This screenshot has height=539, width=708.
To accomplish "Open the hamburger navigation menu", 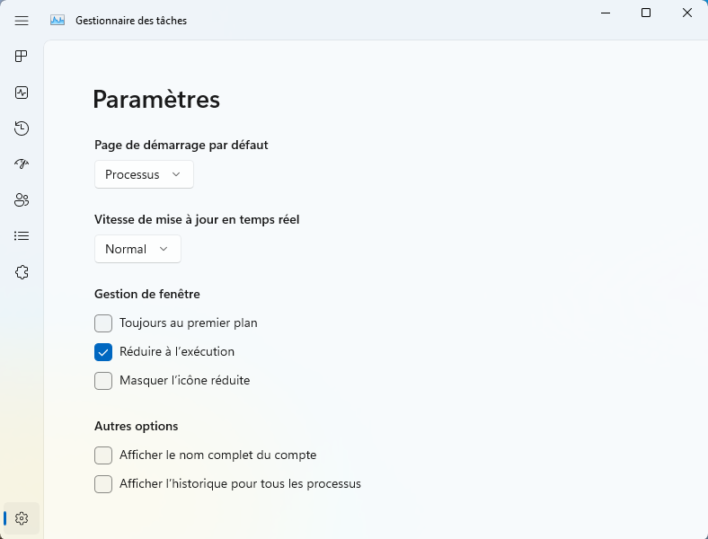I will (x=22, y=20).
